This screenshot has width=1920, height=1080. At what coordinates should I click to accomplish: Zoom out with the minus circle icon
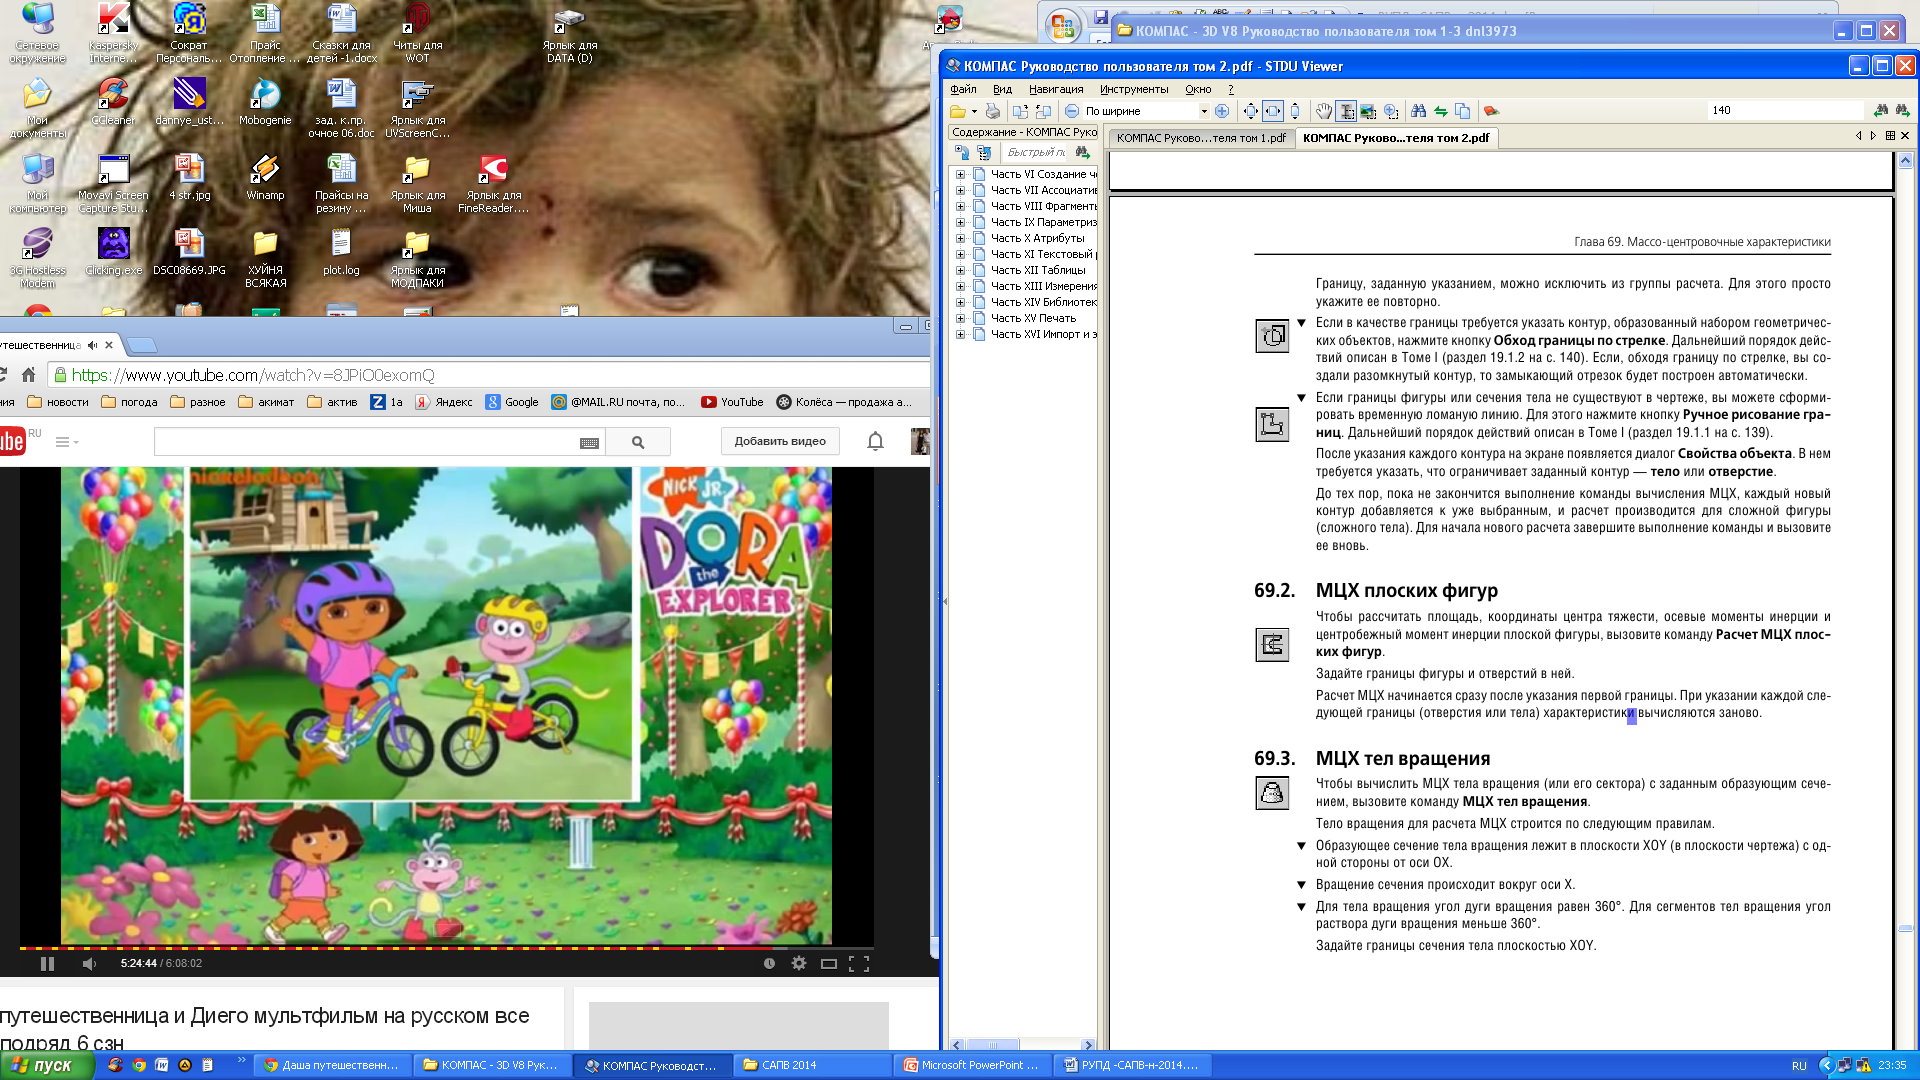point(1072,111)
